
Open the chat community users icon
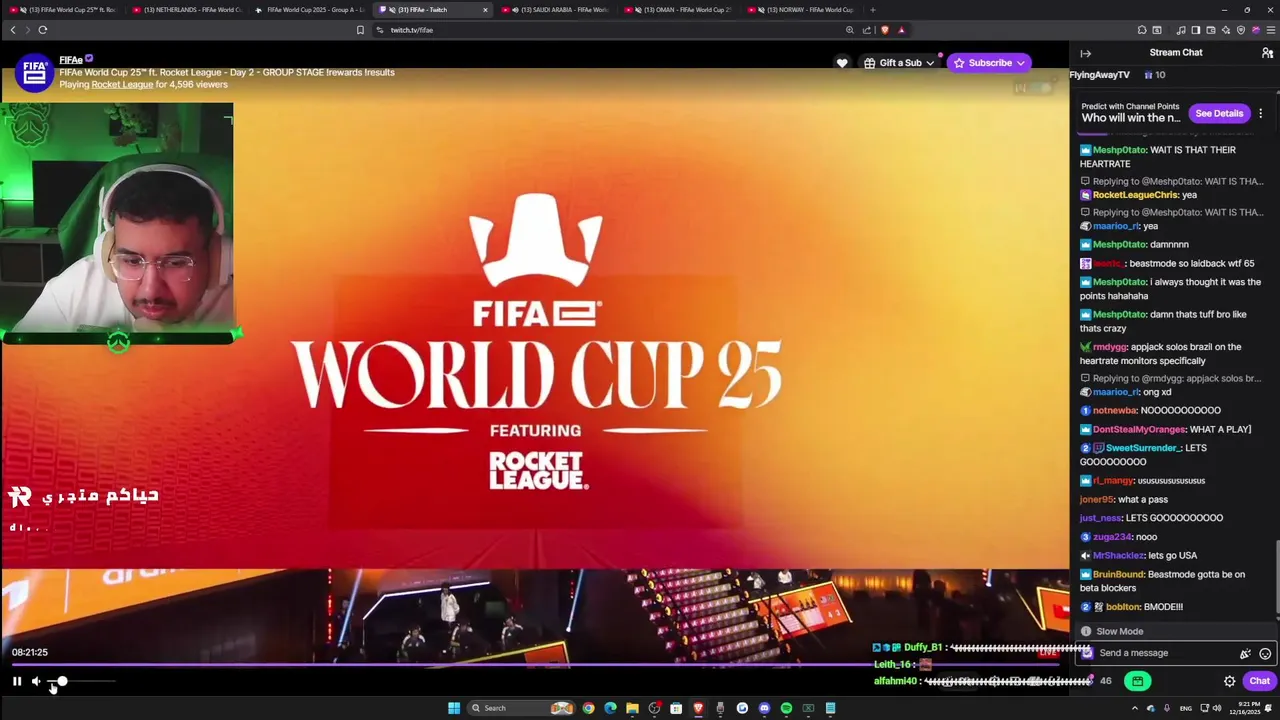coord(1267,53)
